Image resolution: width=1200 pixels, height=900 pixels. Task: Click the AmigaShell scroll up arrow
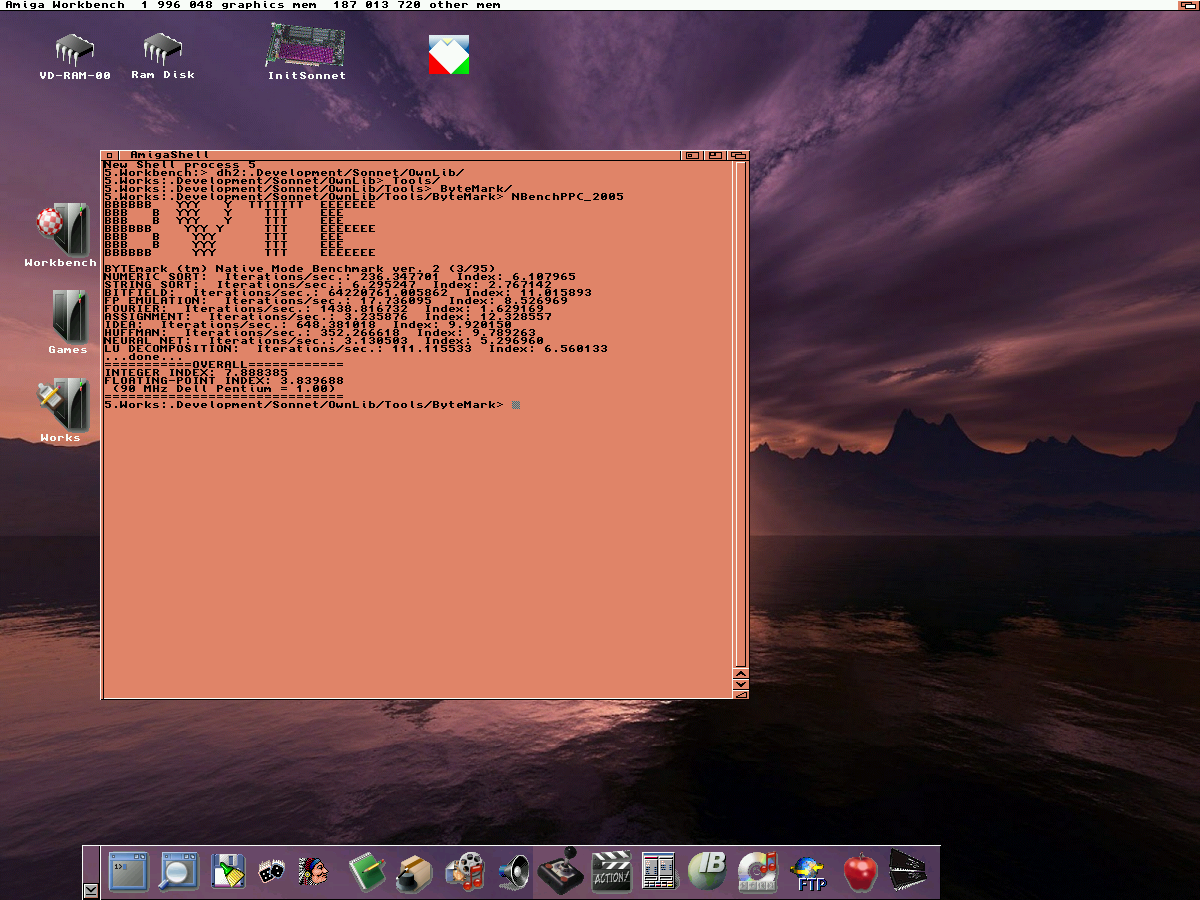741,675
